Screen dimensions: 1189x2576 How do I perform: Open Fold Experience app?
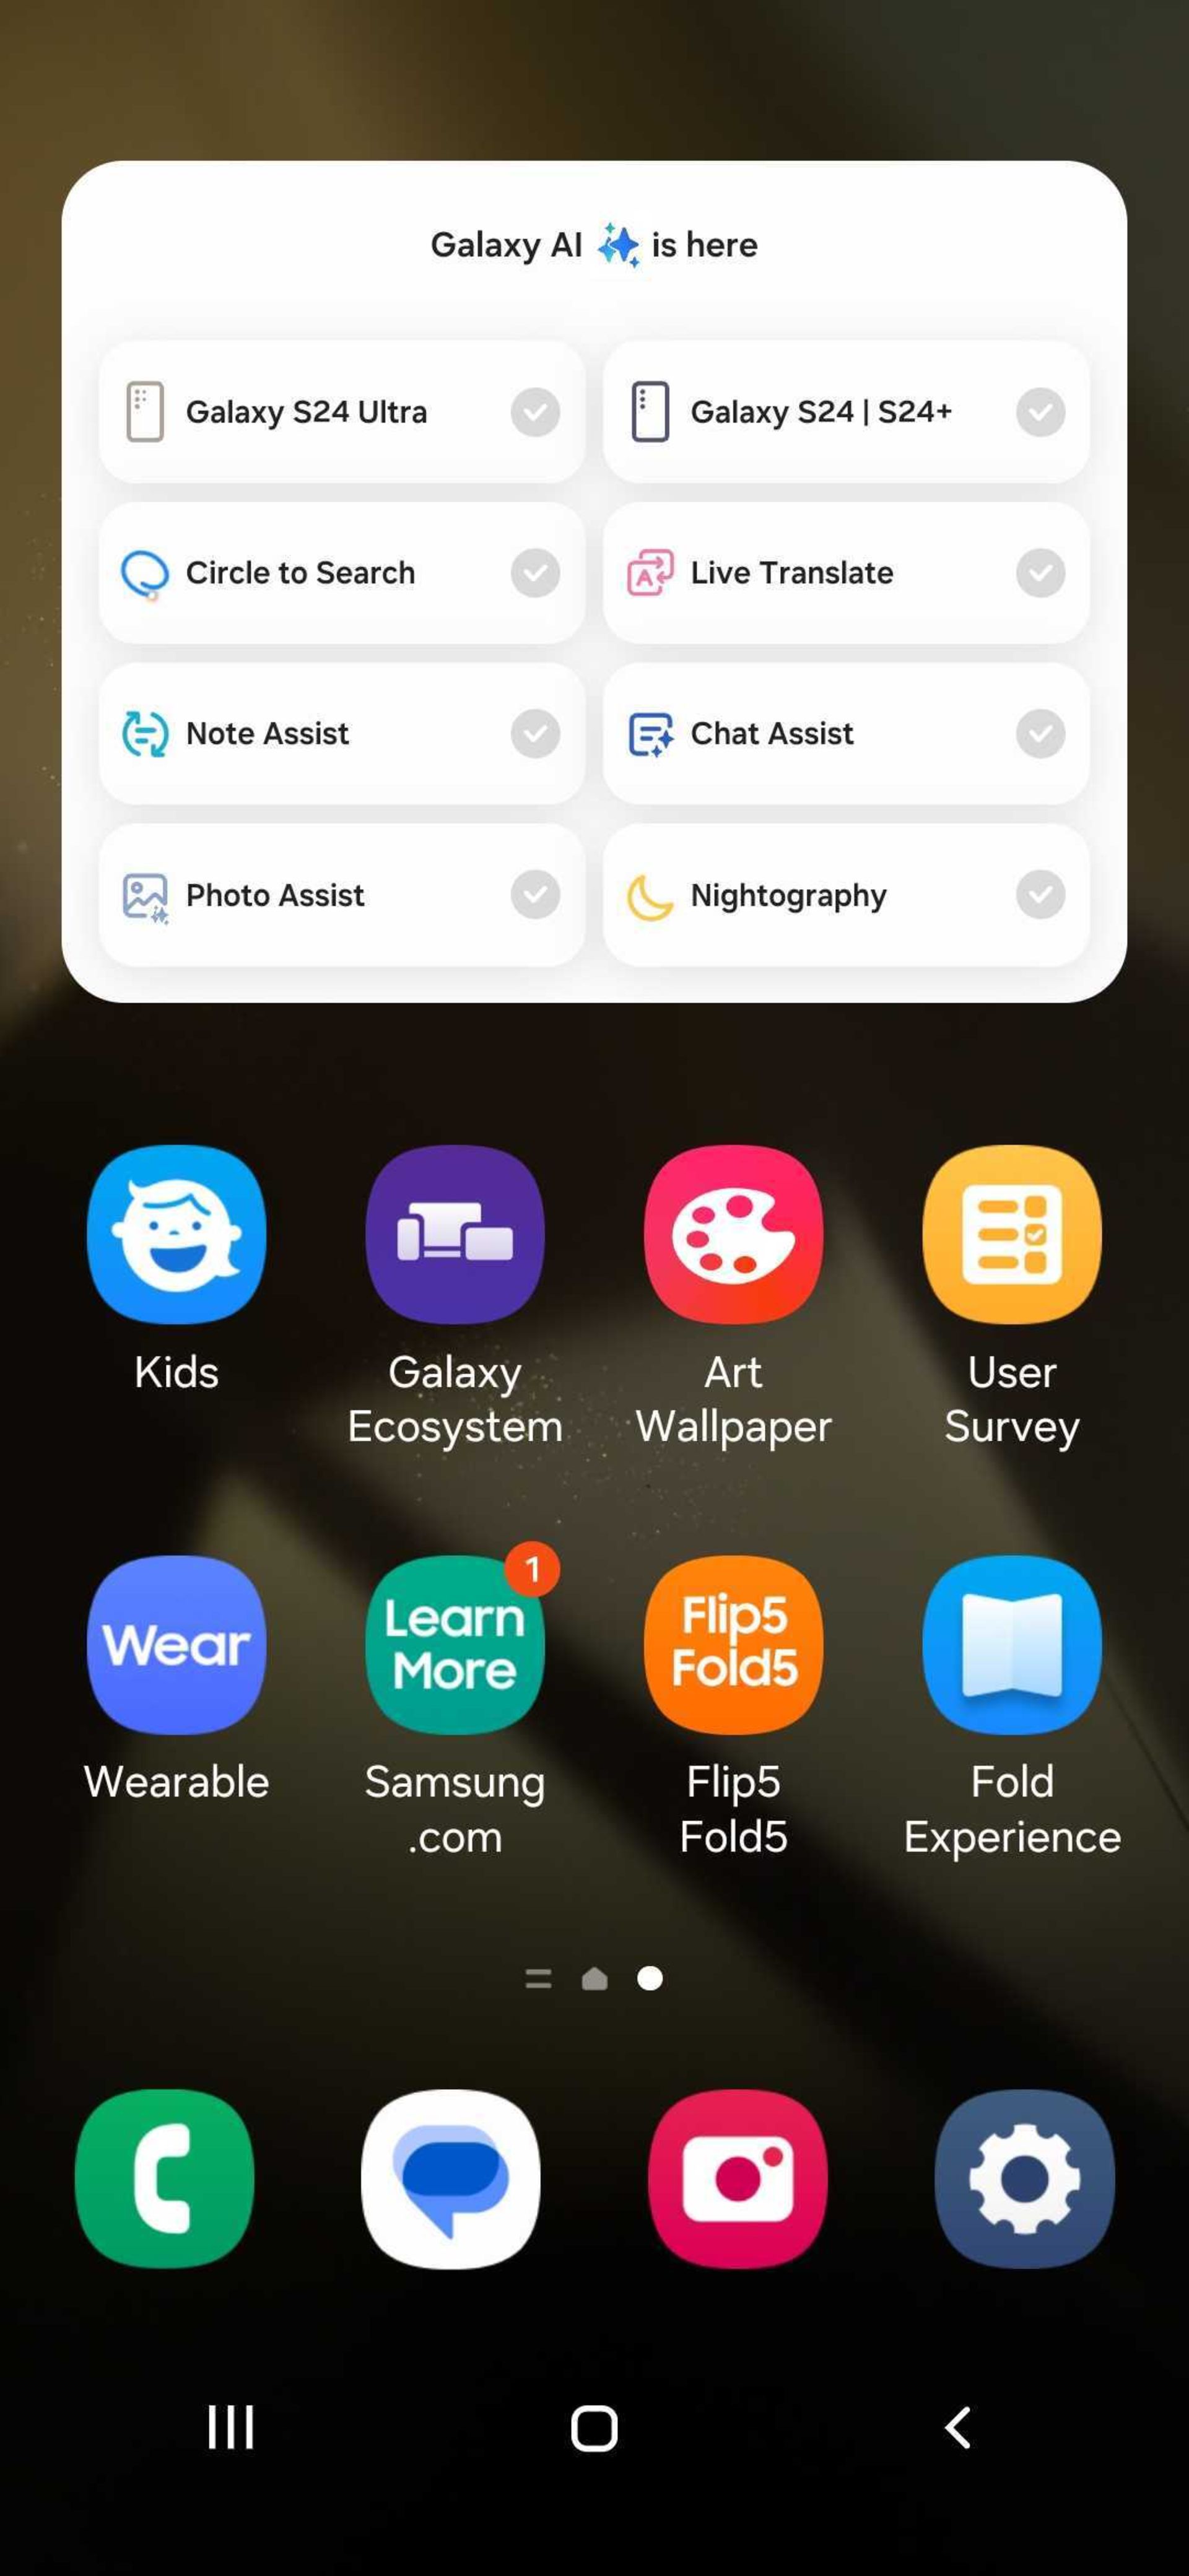pos(1012,1643)
